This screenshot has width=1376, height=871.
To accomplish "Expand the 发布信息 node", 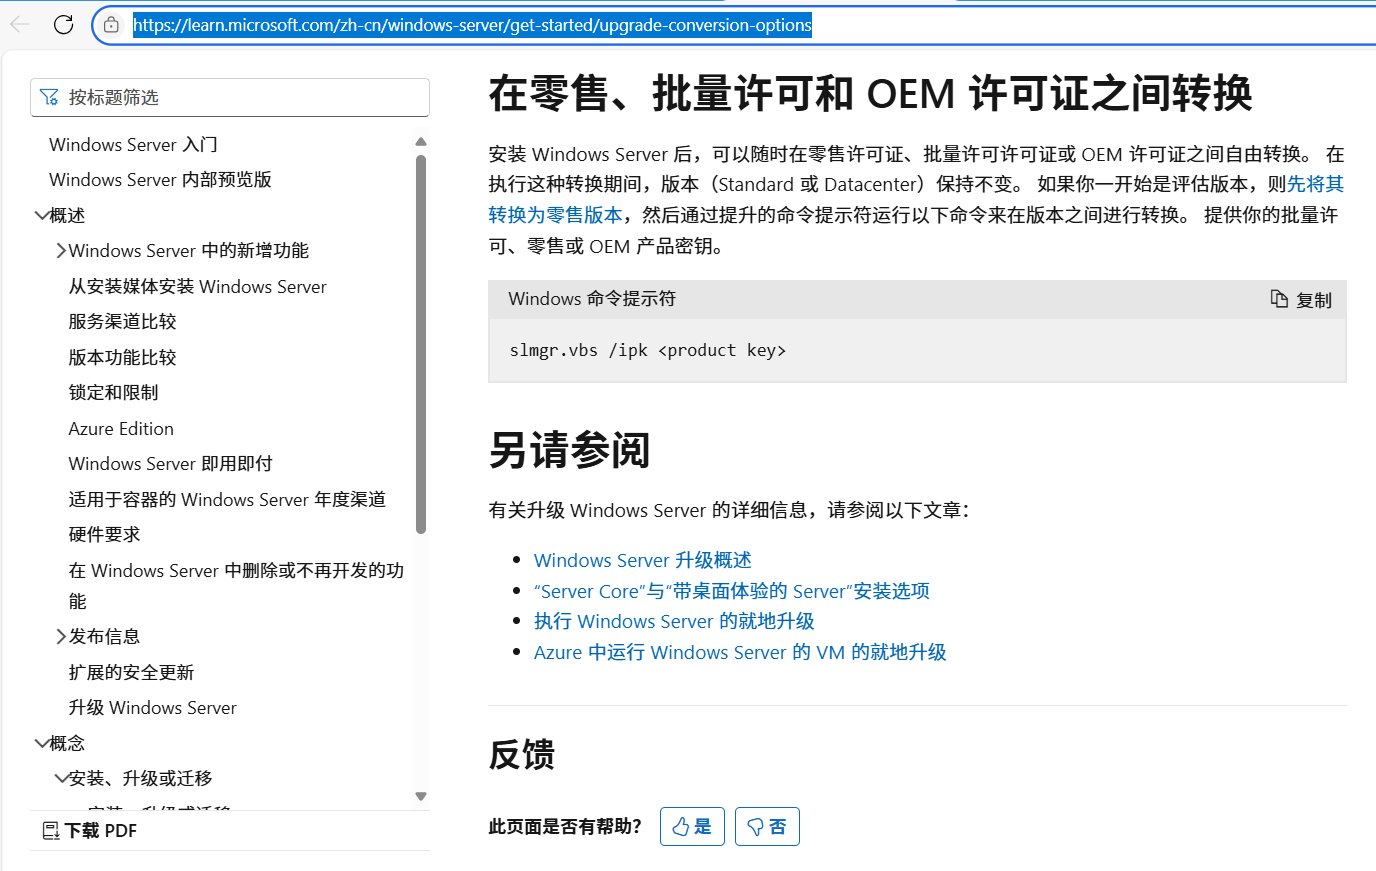I will click(x=61, y=636).
